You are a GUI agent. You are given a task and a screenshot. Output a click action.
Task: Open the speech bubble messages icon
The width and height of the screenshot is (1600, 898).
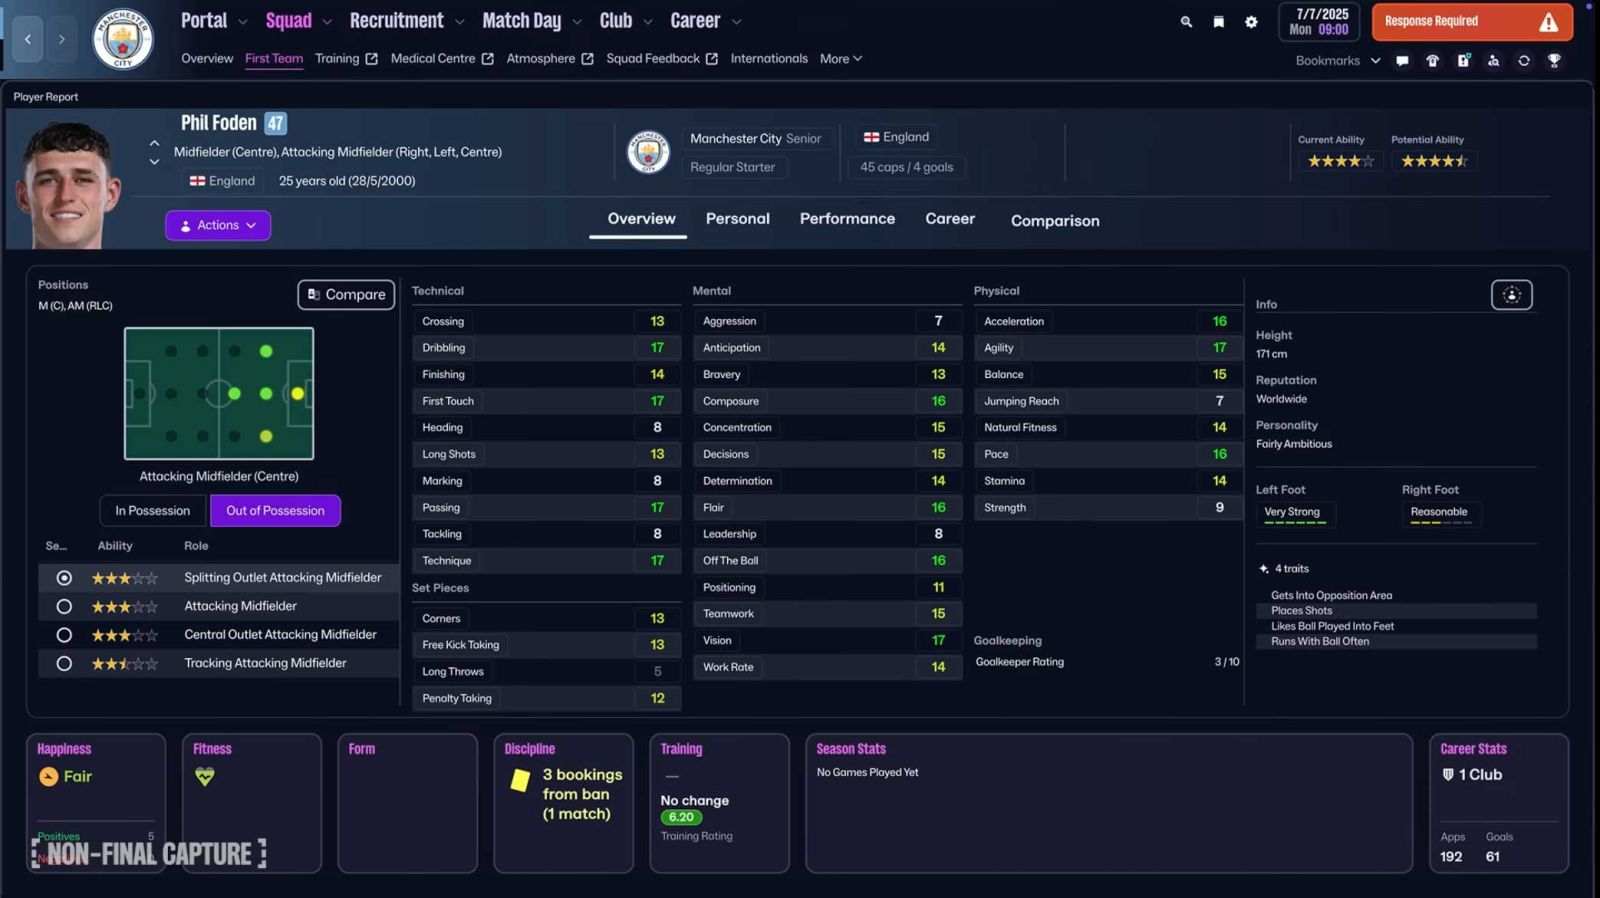(x=1402, y=61)
